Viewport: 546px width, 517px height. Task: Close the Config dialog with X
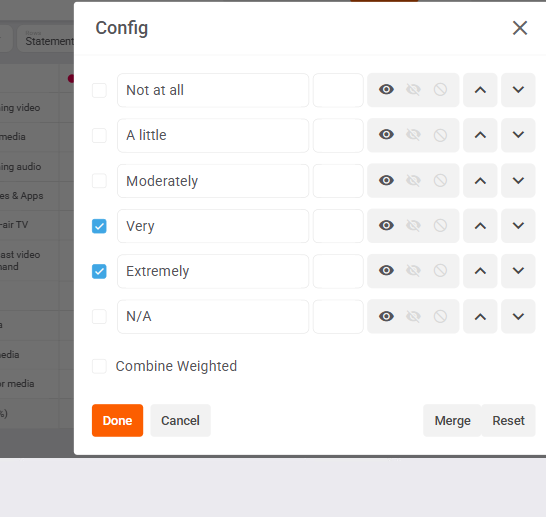click(x=520, y=28)
